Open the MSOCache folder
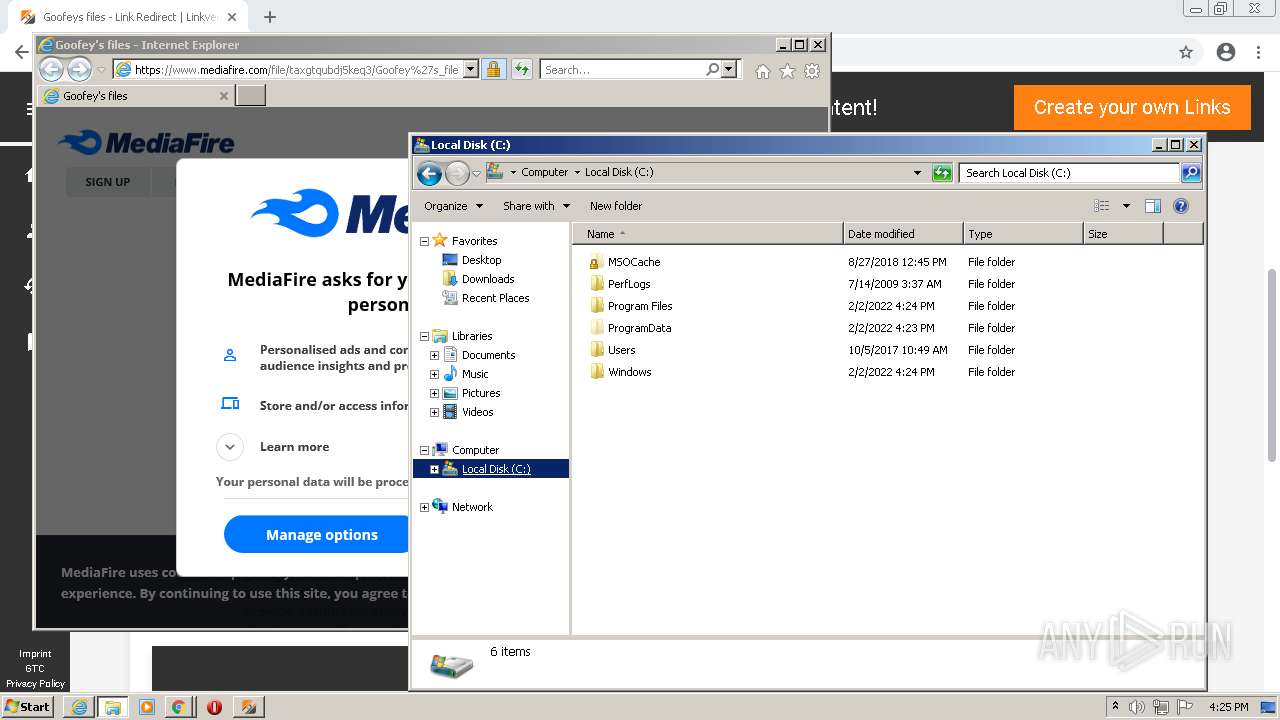 pyautogui.click(x=634, y=262)
